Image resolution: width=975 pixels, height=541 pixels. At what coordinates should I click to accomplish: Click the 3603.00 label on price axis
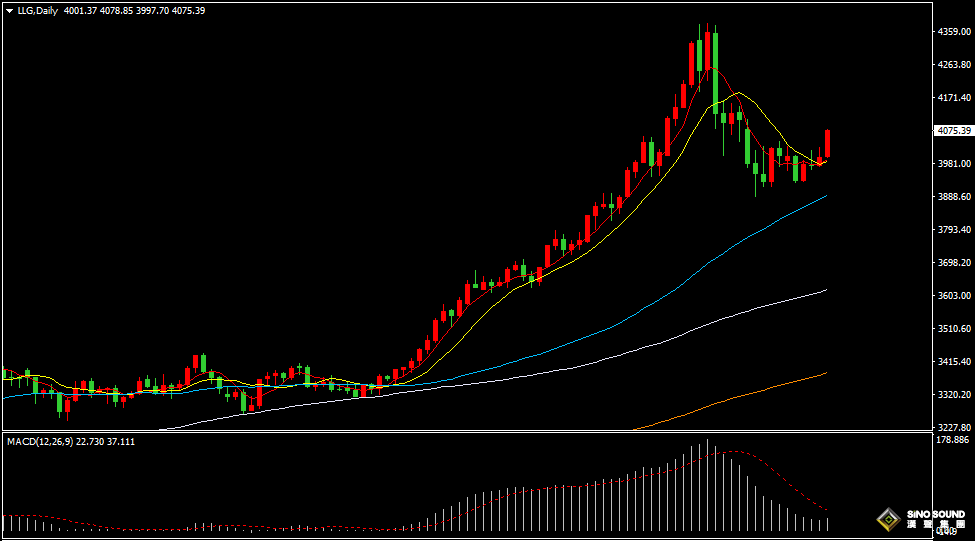click(954, 296)
